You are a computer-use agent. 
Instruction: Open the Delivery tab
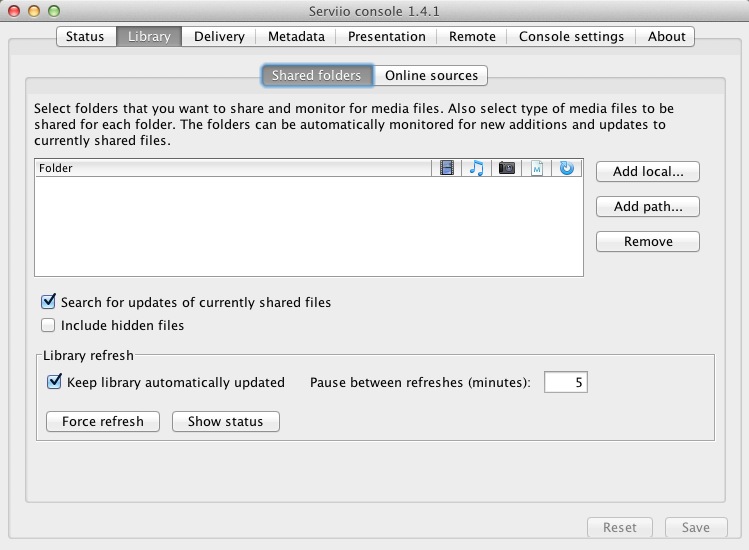[219, 36]
